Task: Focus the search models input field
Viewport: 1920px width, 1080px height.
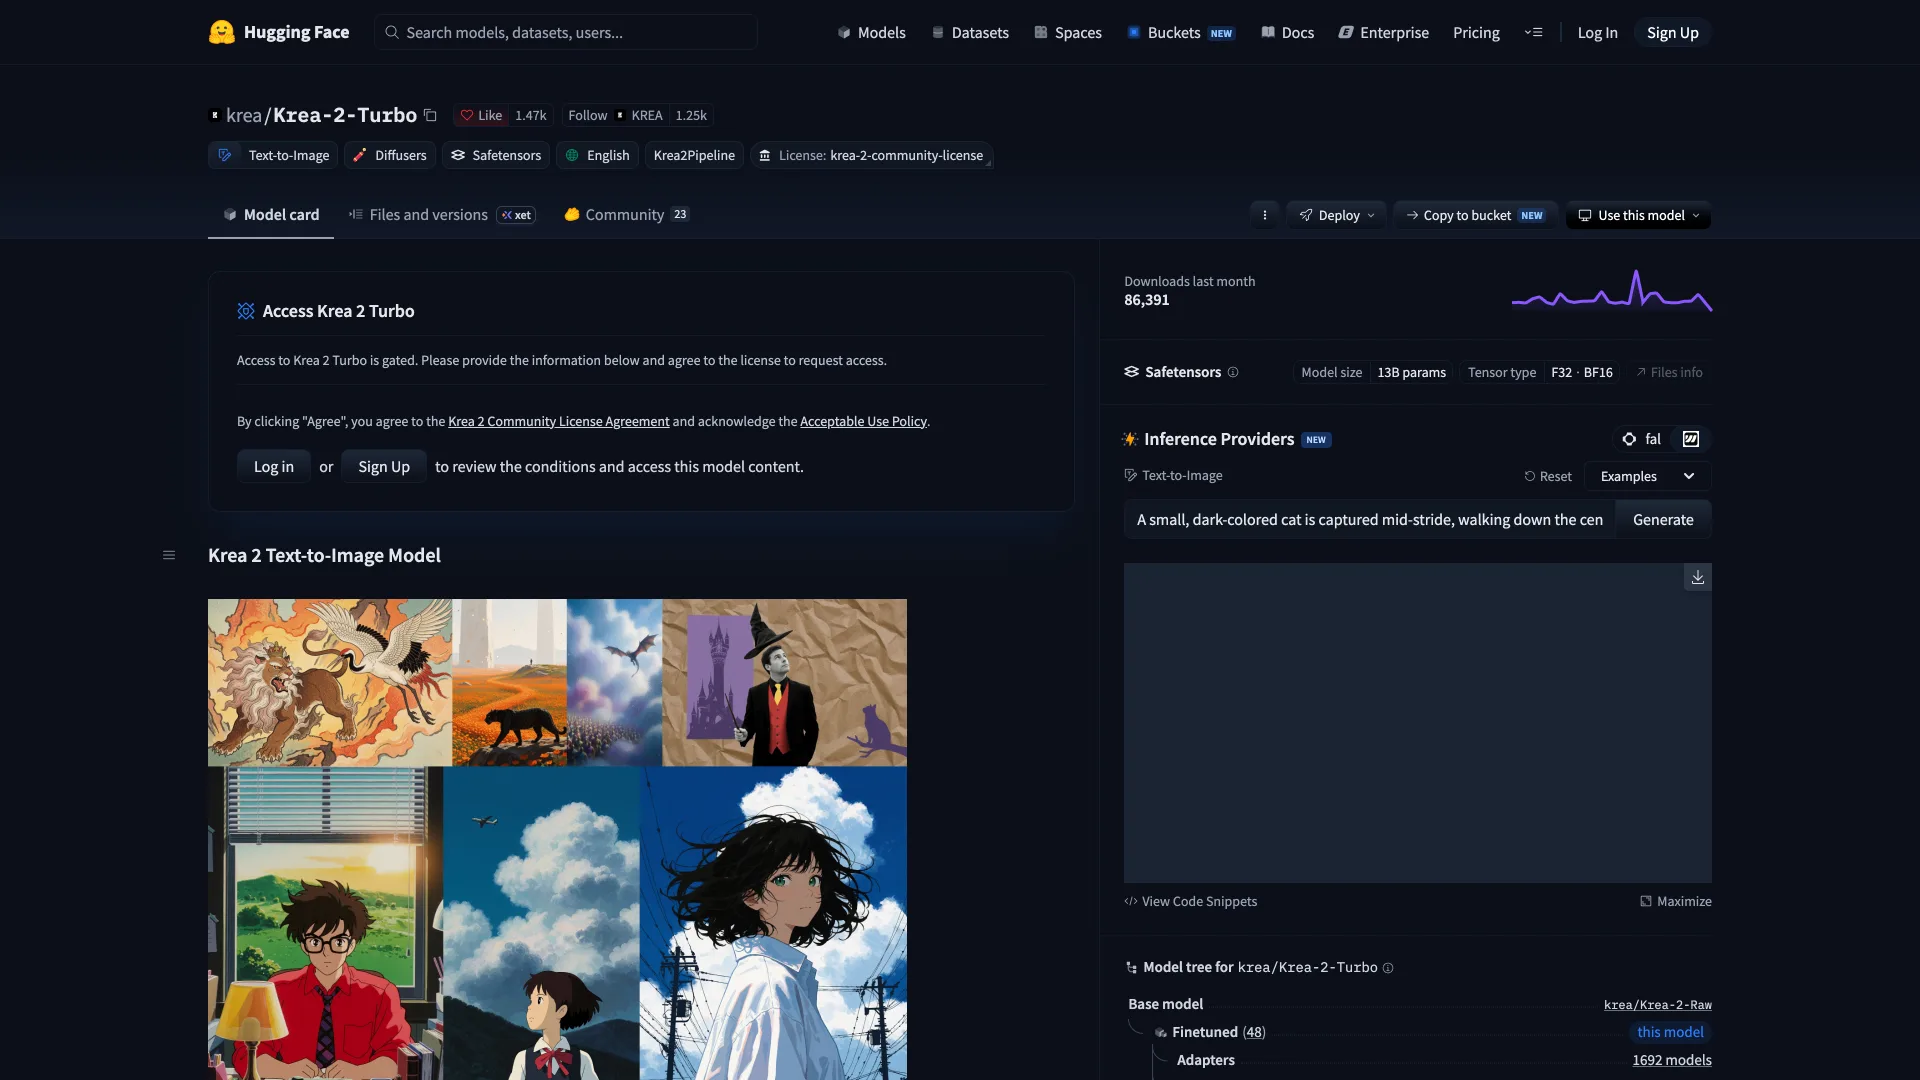Action: (x=566, y=32)
